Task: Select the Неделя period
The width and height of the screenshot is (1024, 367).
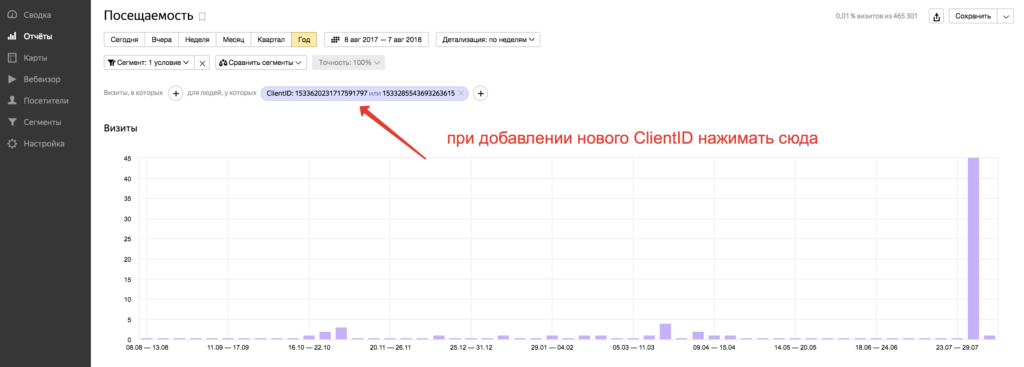Action: click(197, 40)
